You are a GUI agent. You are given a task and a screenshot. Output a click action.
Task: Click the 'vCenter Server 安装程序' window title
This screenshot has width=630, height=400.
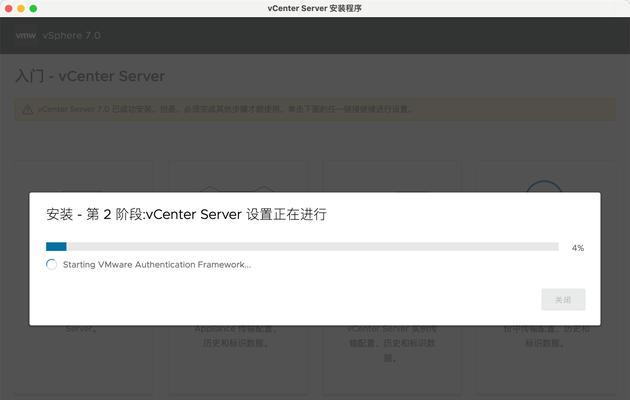[315, 8]
